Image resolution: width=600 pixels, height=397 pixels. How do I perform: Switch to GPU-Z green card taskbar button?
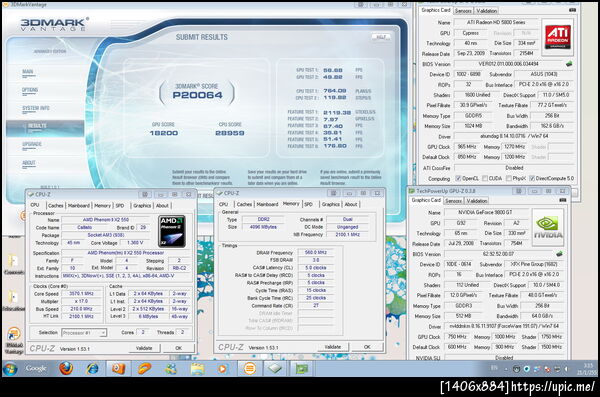(302, 369)
